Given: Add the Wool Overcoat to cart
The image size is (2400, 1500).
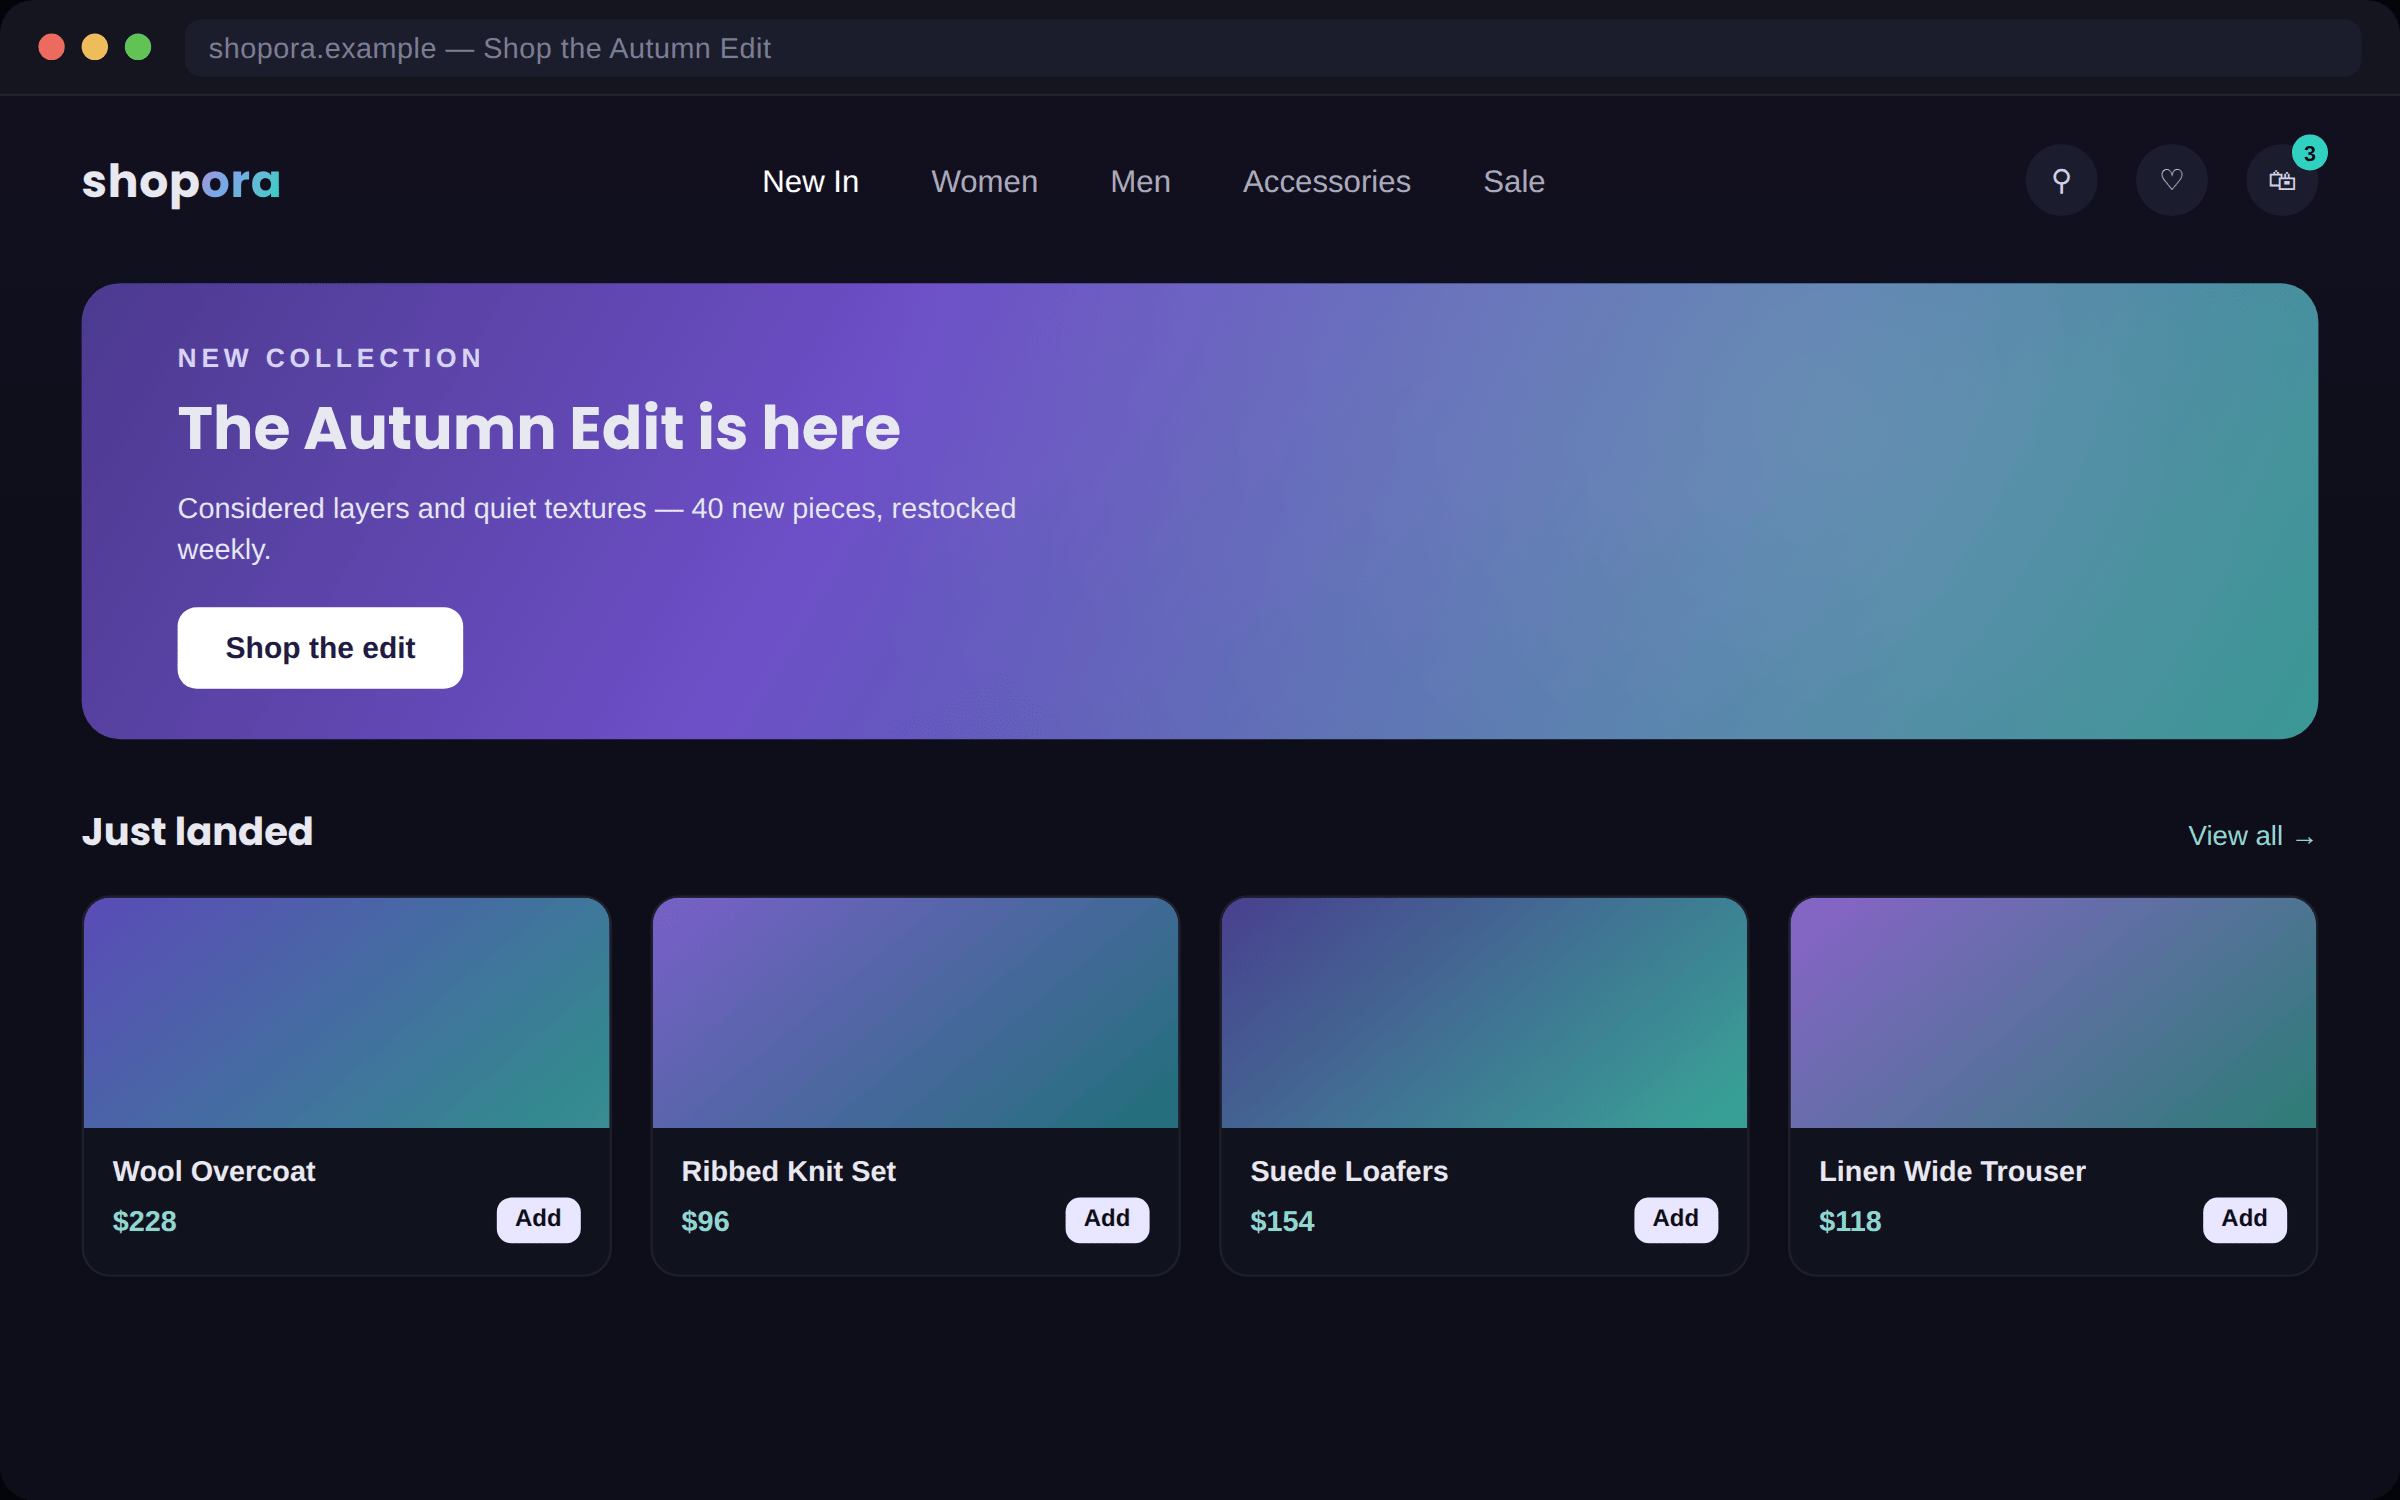Looking at the screenshot, I should [538, 1219].
